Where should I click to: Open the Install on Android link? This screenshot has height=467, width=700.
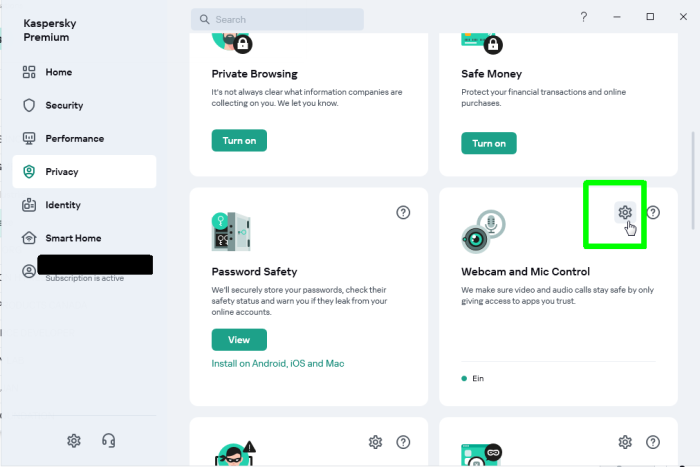[x=248, y=363]
